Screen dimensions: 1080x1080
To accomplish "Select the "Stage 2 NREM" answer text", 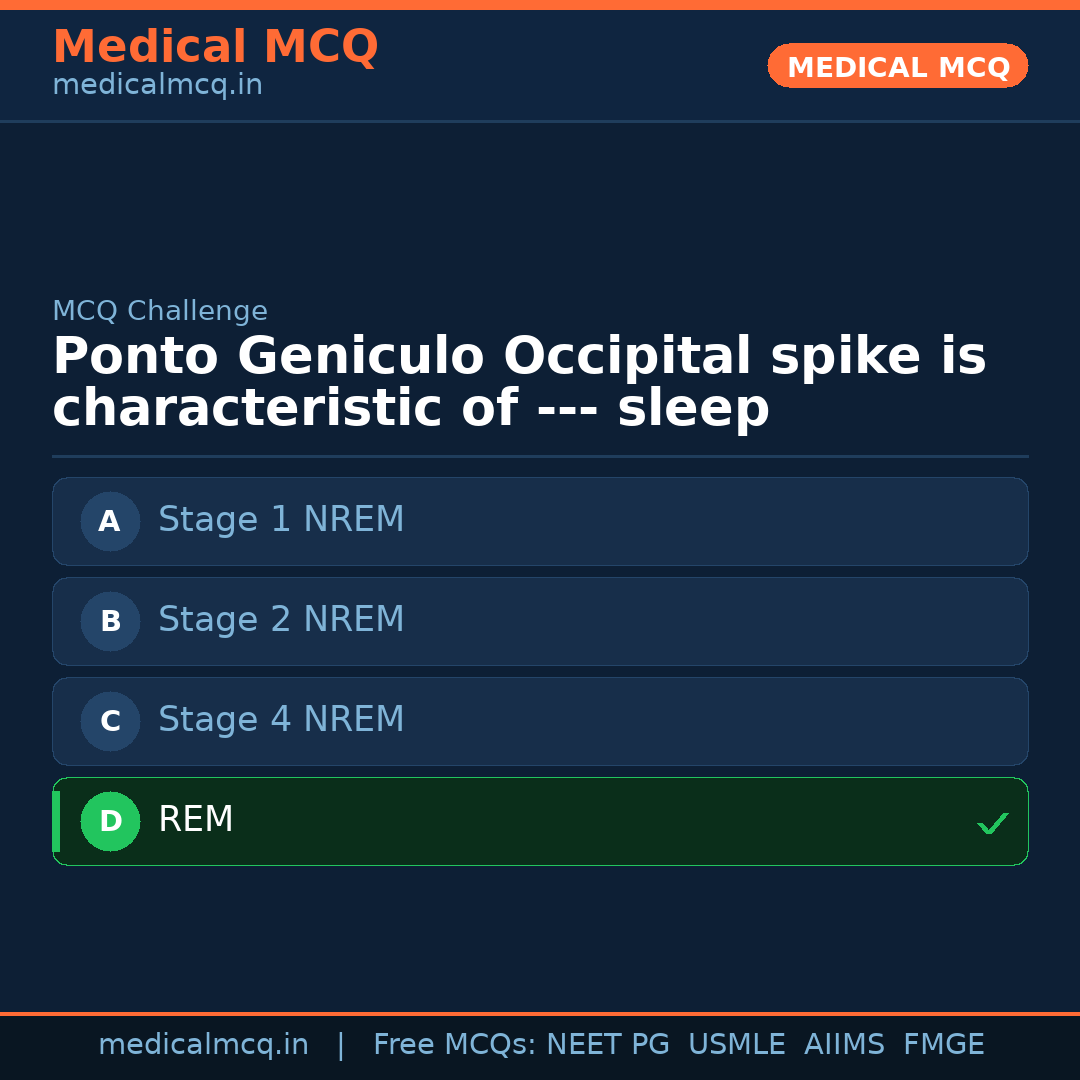I will pos(281,620).
